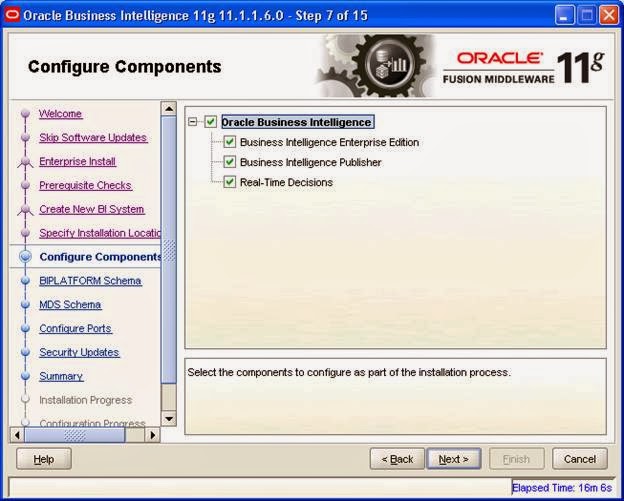Click the Configure Components current step bullet
Screen dimensions: 624x501
tap(25, 257)
